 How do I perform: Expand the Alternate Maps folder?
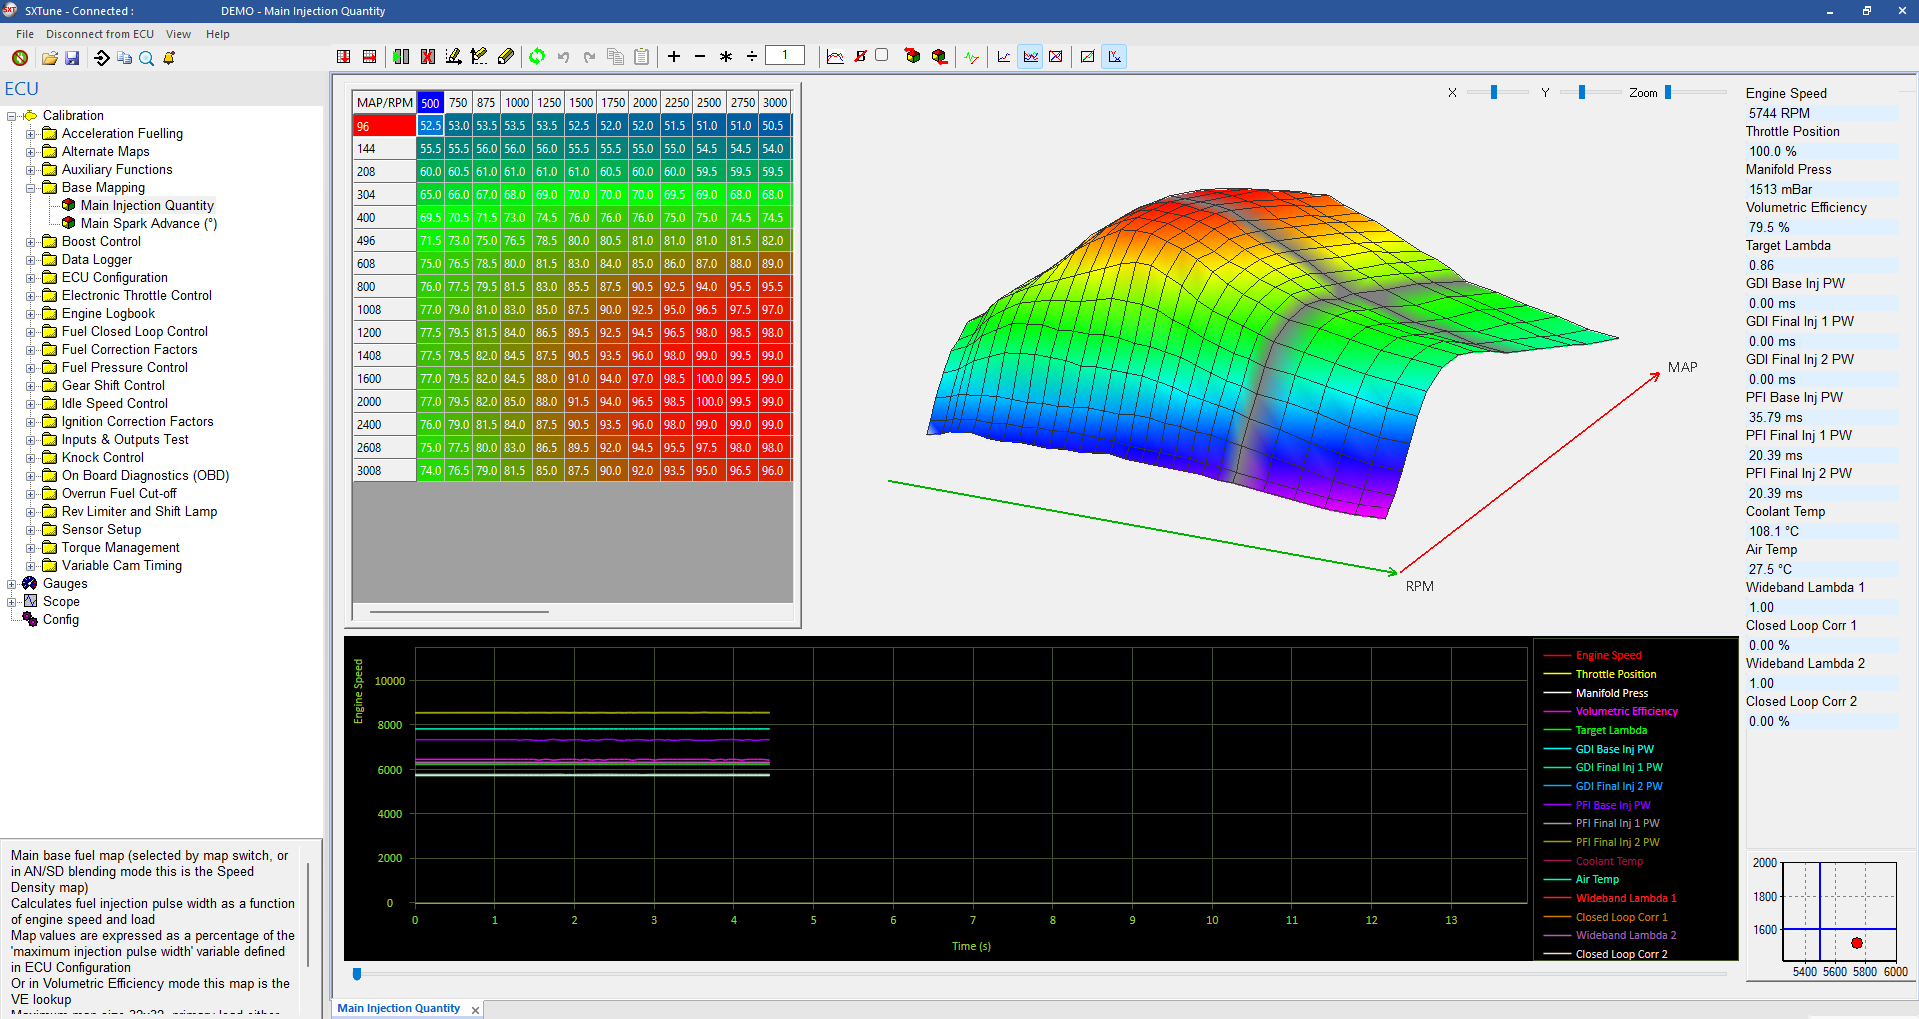click(x=30, y=152)
